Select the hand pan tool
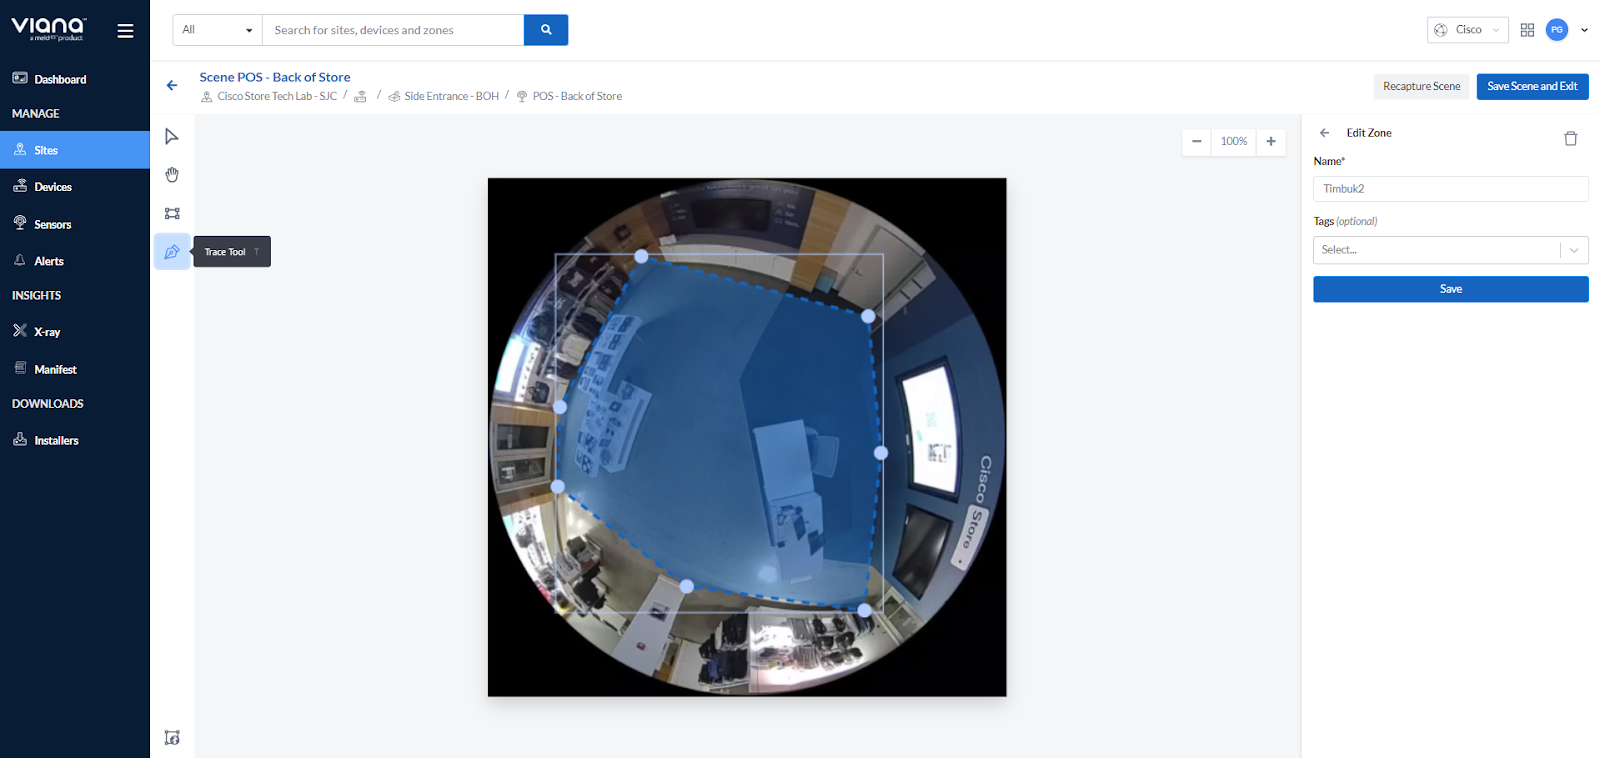 172,175
